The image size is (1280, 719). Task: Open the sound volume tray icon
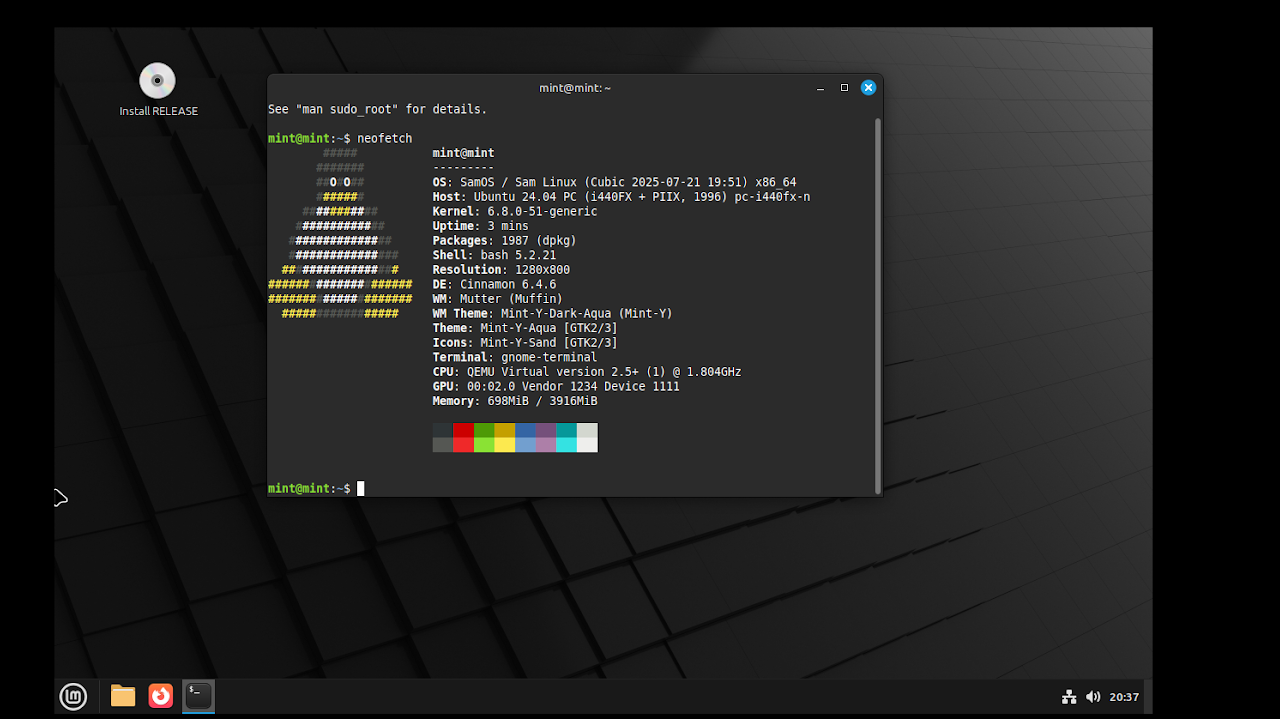click(x=1093, y=697)
